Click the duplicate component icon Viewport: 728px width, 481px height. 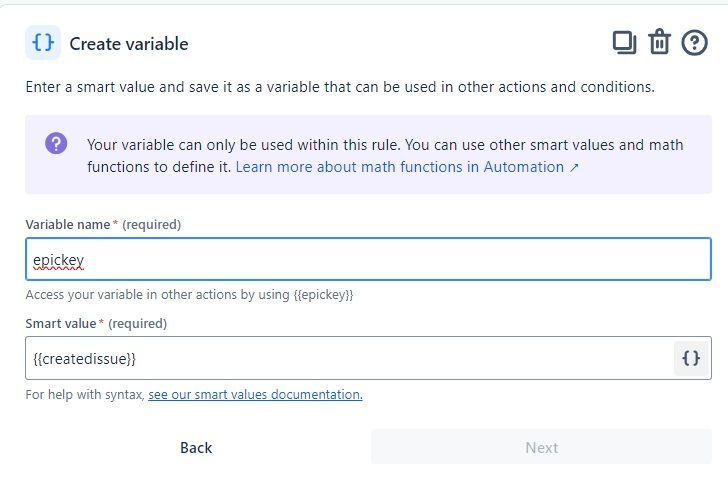point(624,42)
